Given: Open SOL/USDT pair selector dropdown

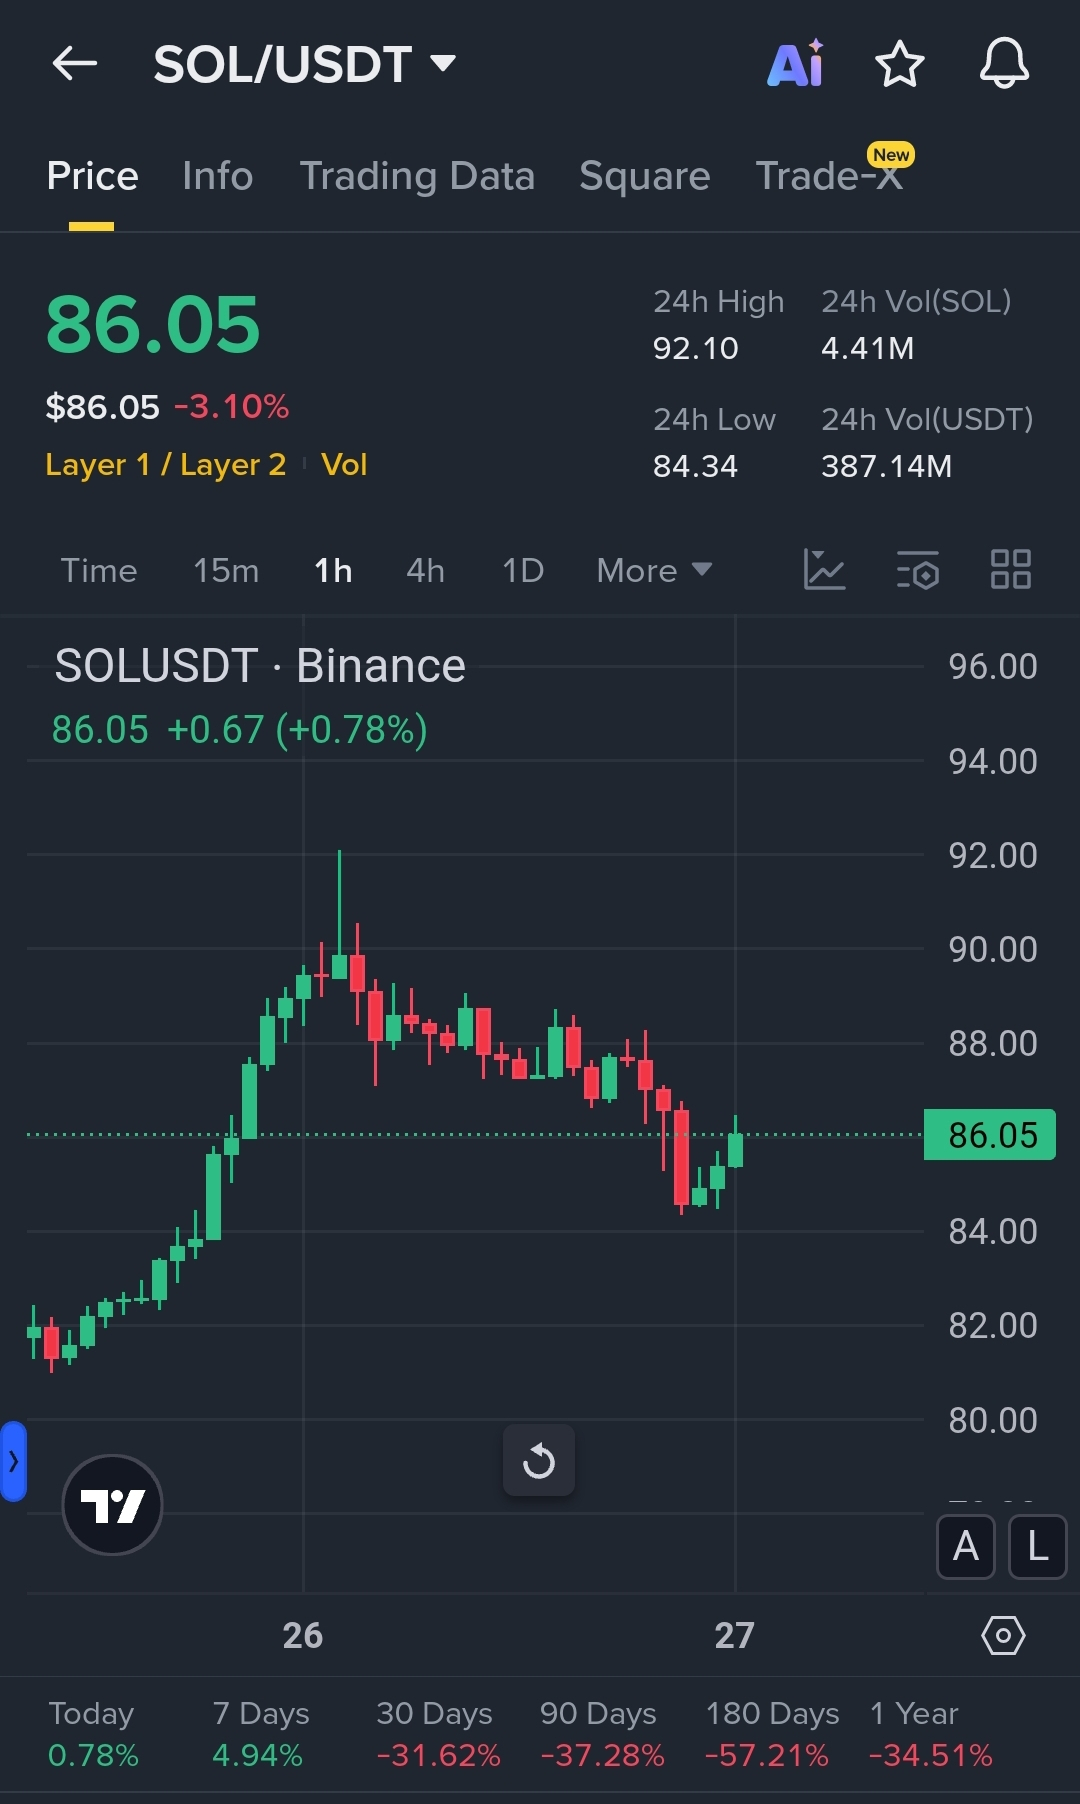Looking at the screenshot, I should click(x=305, y=65).
